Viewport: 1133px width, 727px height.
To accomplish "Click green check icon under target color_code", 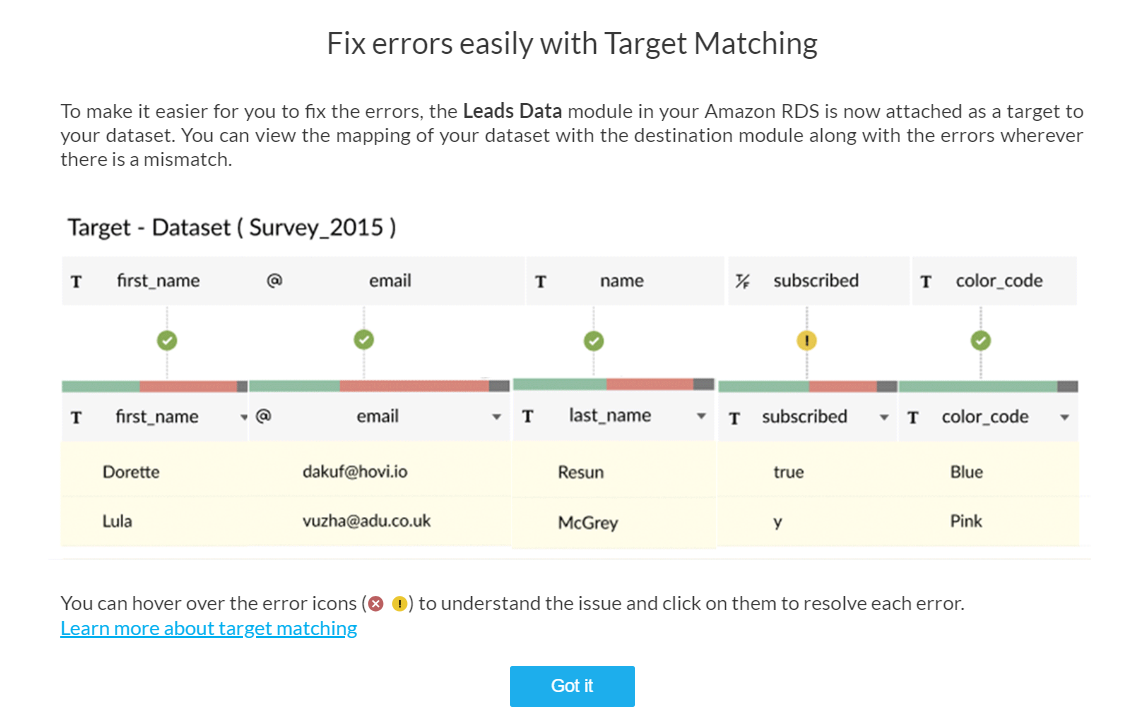I will (981, 340).
